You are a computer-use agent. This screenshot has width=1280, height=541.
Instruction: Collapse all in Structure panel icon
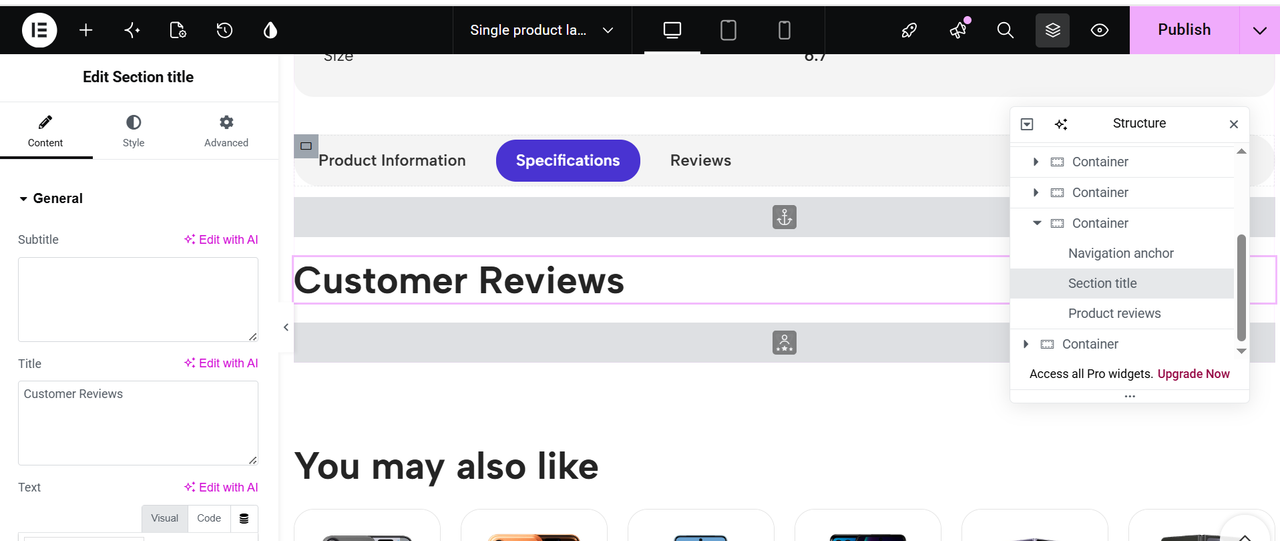click(x=1027, y=124)
